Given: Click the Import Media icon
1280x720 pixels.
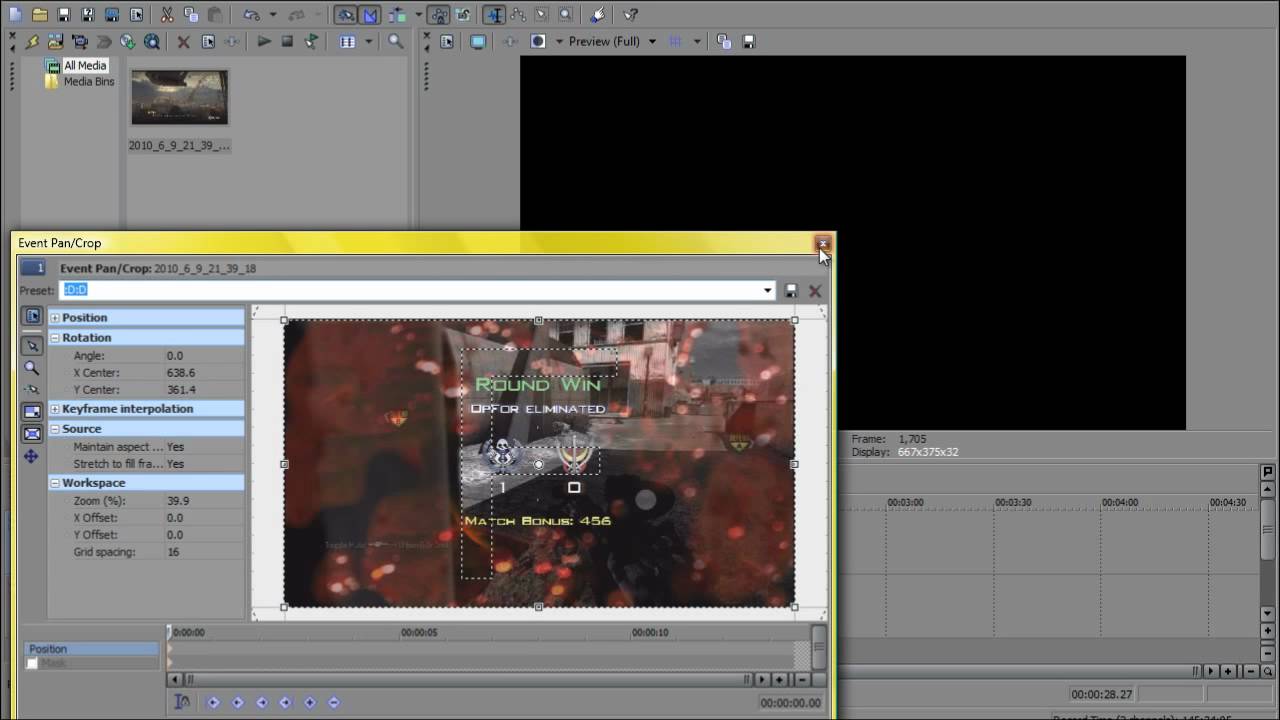Looking at the screenshot, I should (x=56, y=42).
